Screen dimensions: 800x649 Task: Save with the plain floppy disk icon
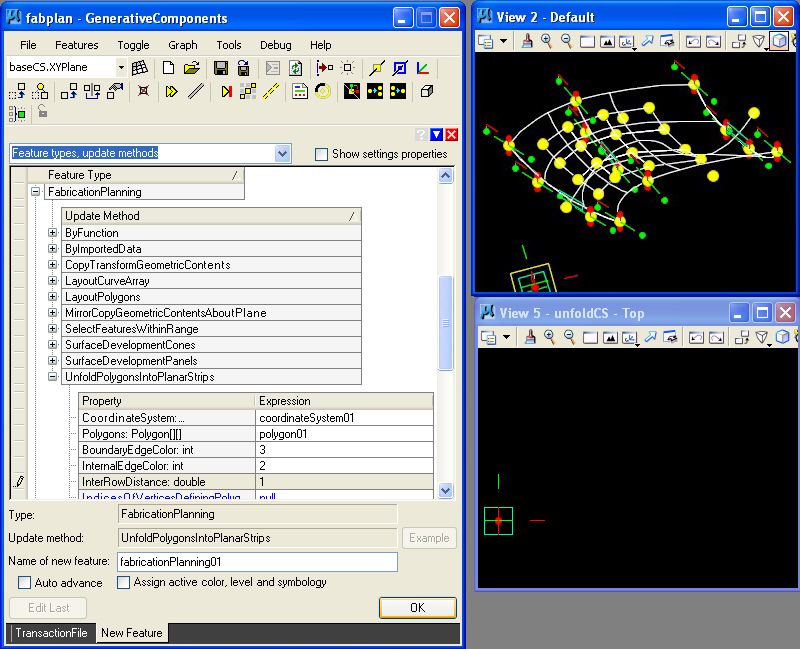pos(221,68)
